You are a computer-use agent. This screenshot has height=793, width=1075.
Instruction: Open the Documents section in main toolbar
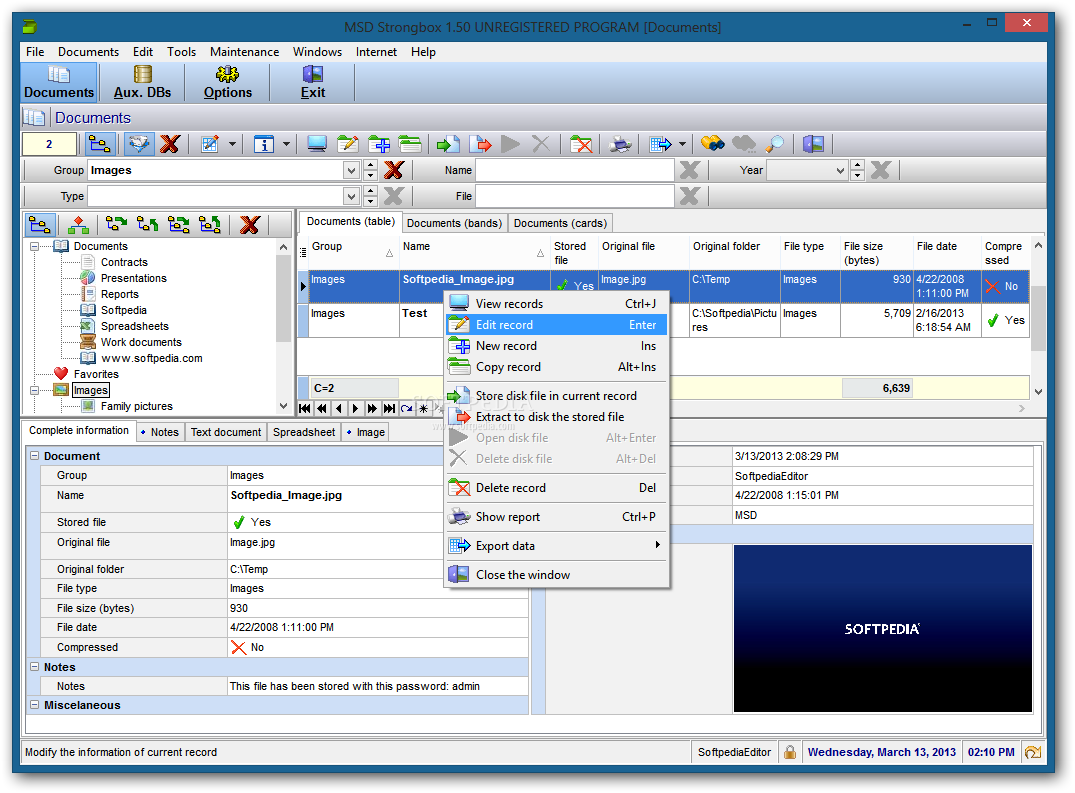(x=59, y=82)
